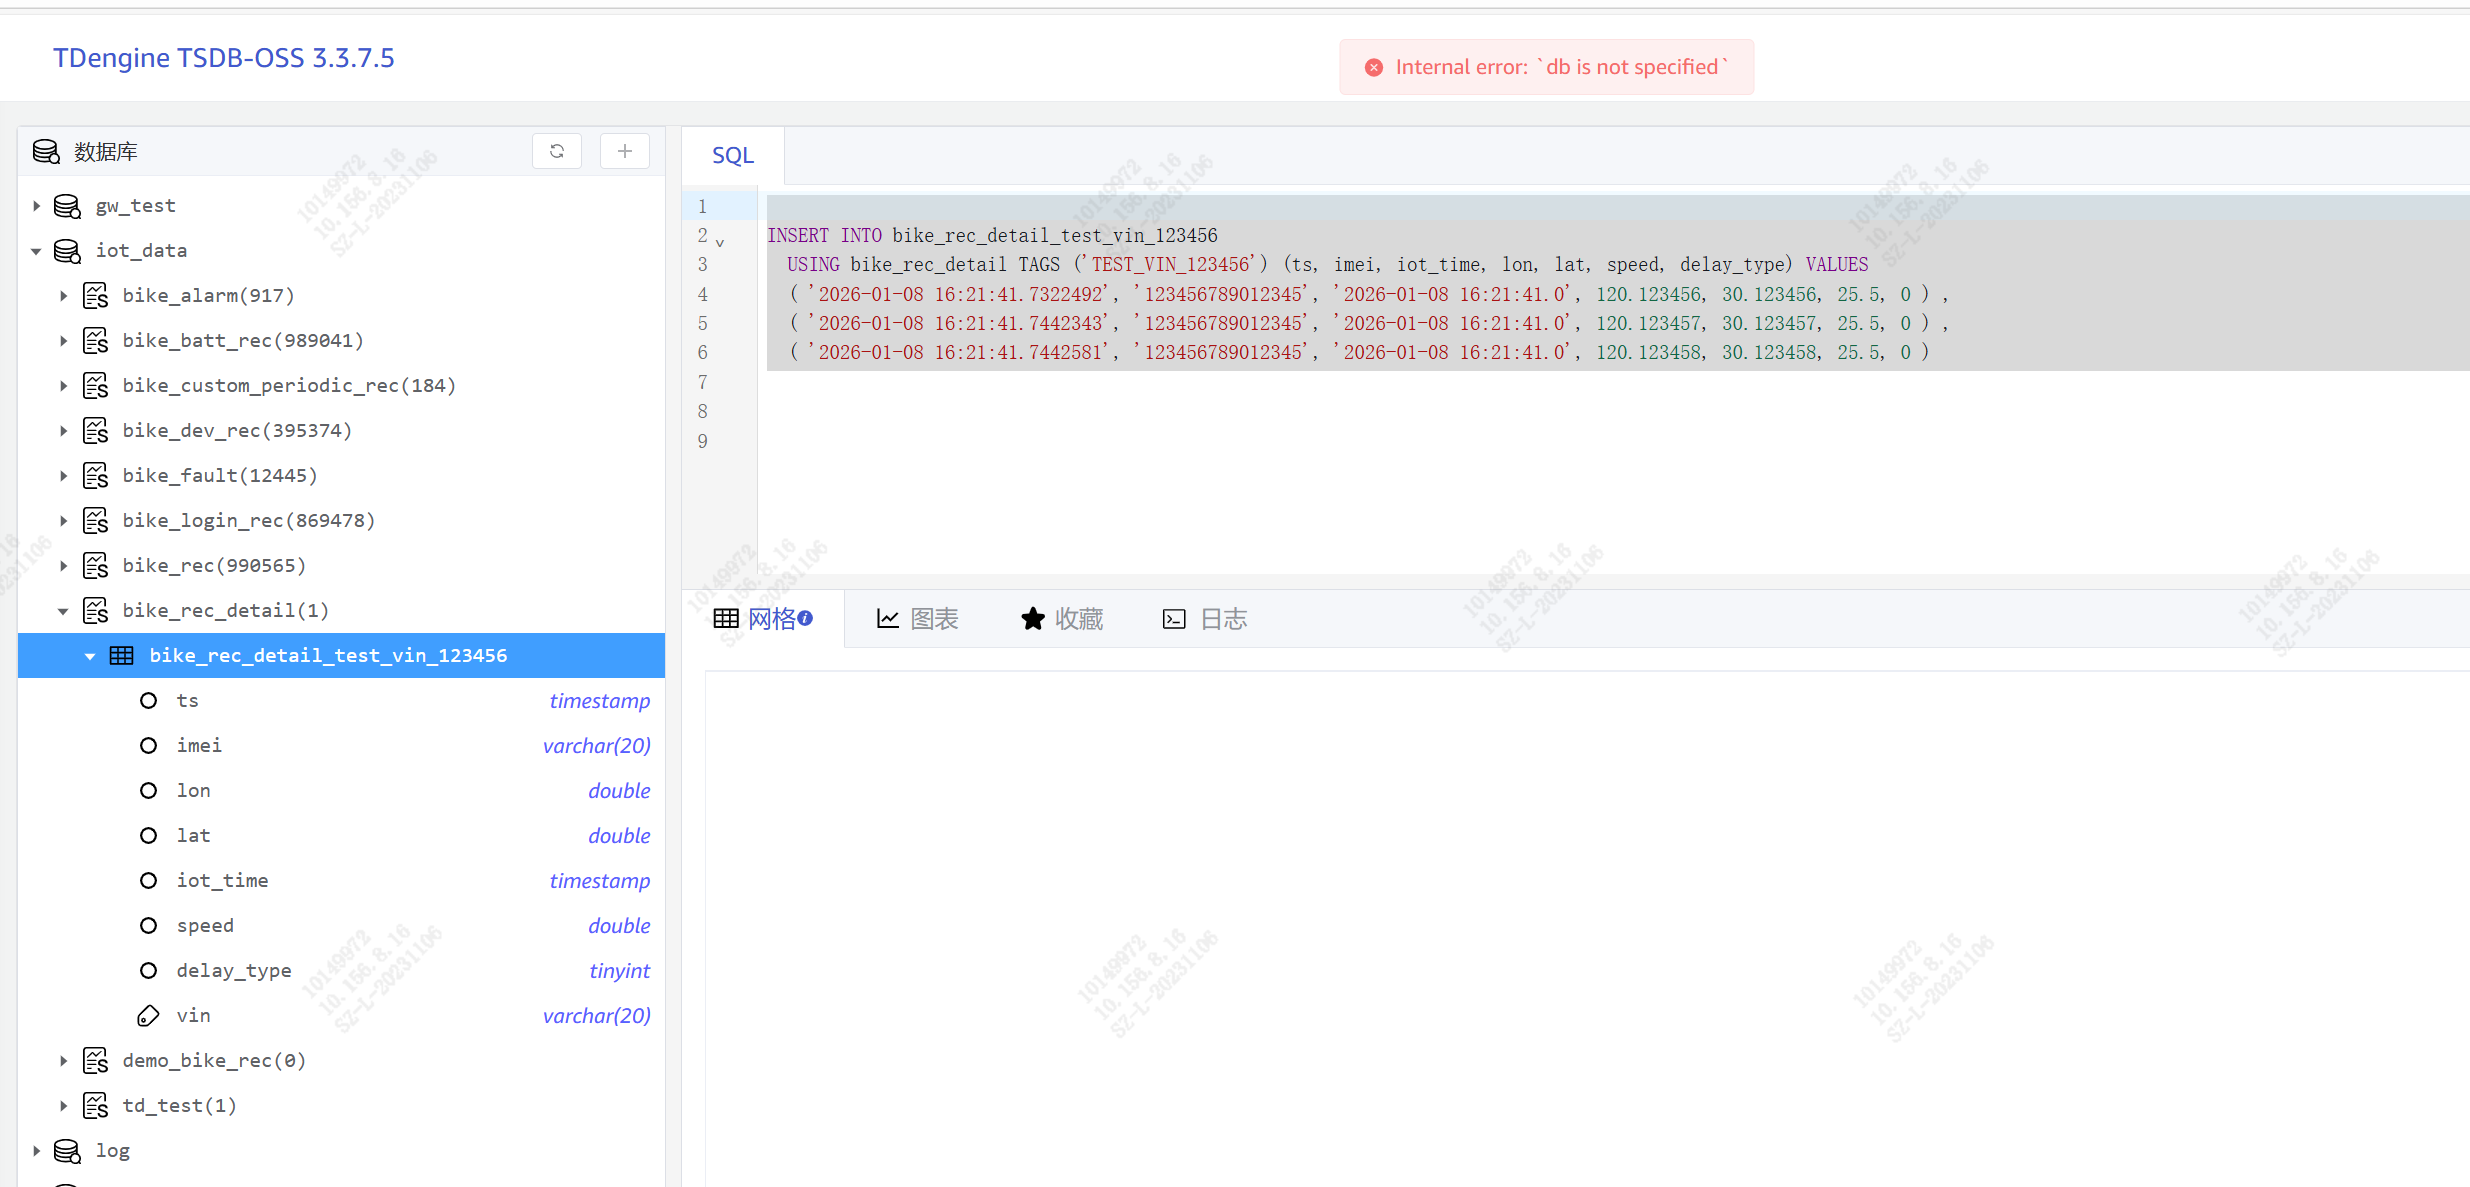Collapse the iot_data database node
Viewport: 2470px width, 1187px height.
(37, 251)
